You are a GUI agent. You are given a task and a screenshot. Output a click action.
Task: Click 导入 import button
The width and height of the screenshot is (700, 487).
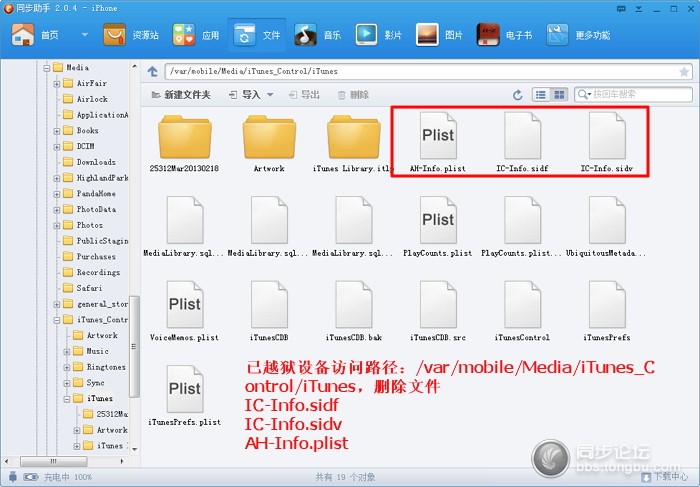pyautogui.click(x=245, y=95)
